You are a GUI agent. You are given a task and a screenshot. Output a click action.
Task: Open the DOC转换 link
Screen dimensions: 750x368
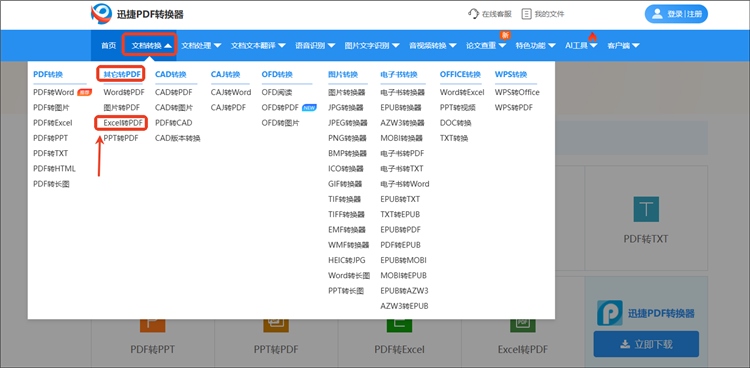pos(455,123)
